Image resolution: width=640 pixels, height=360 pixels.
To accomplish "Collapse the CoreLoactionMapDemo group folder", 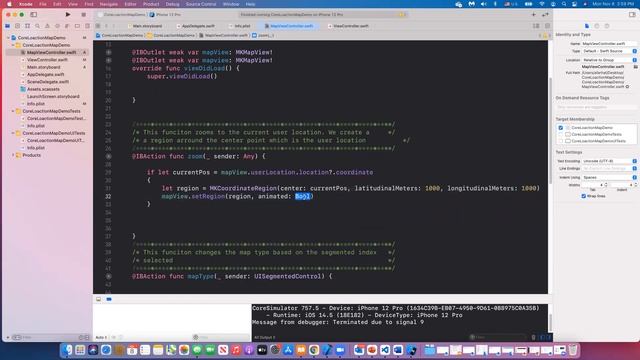I will [13, 45].
